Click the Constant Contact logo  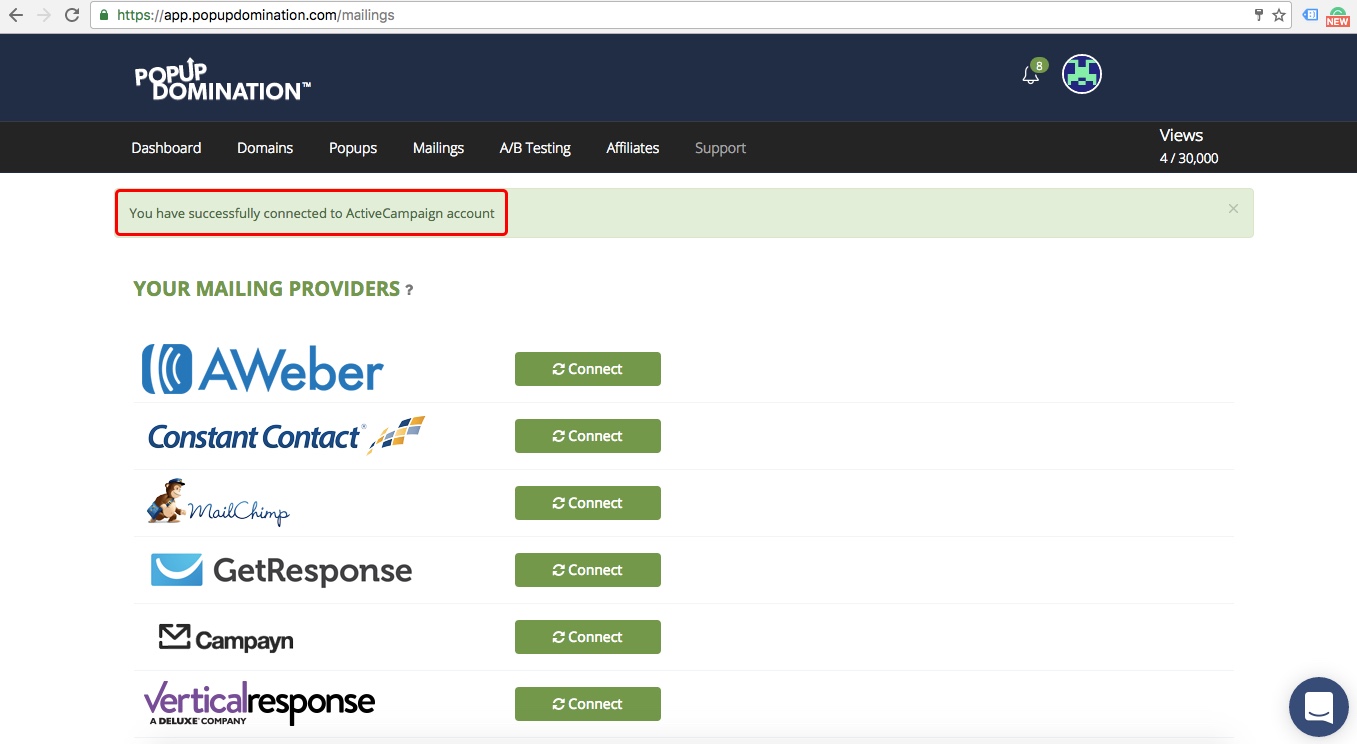coord(286,435)
